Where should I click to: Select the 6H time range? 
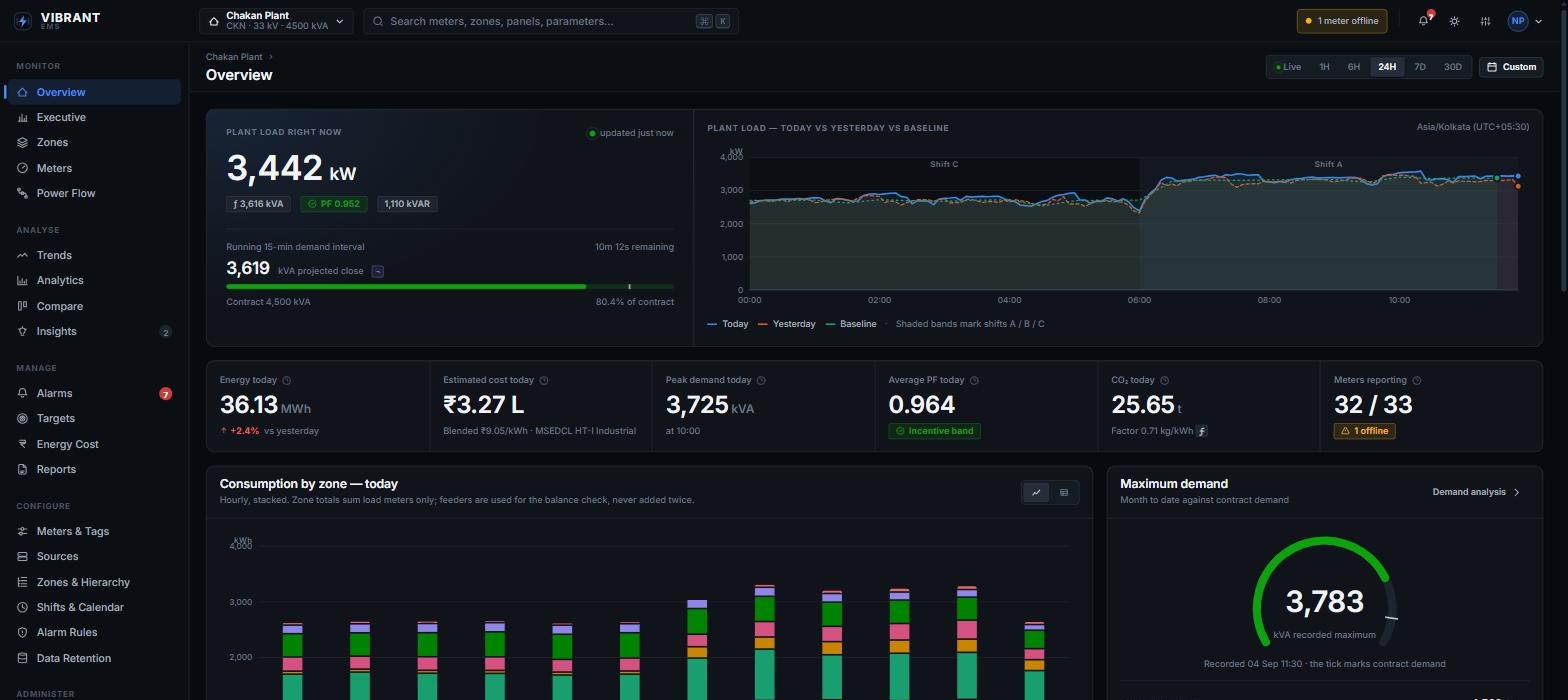1353,67
